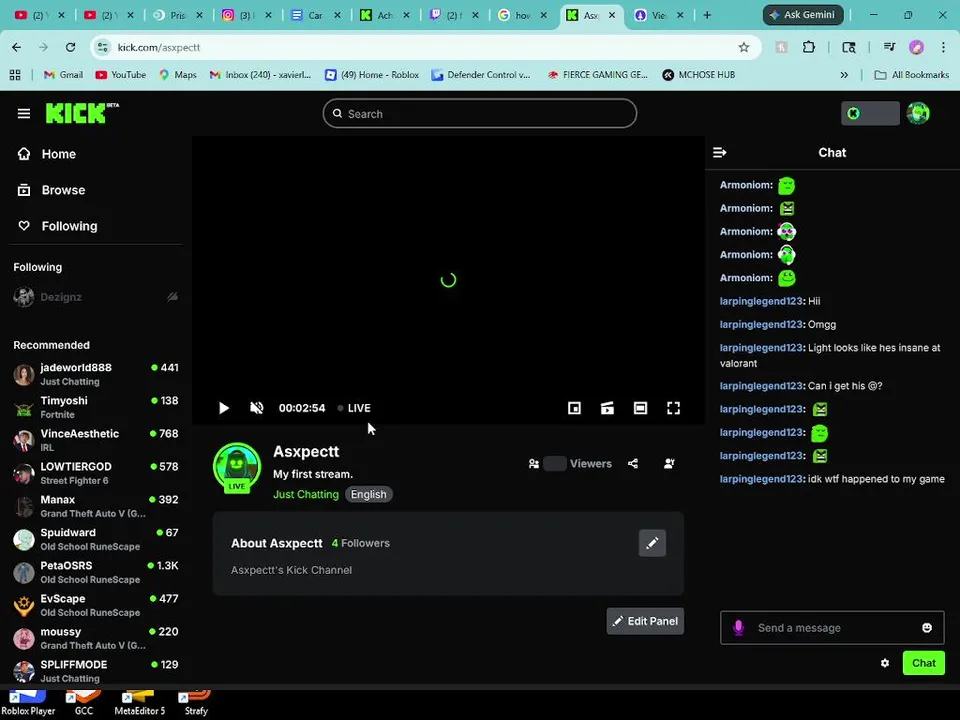Open the Just Chatting category link
Viewport: 960px width, 720px height.
306,494
